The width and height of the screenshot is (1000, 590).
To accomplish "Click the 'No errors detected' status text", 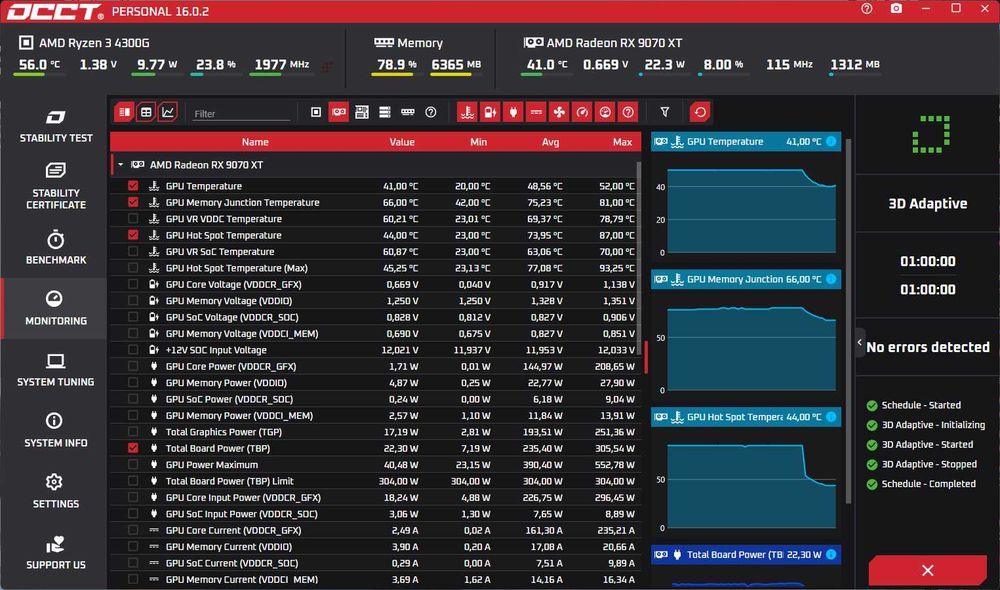I will tap(927, 347).
